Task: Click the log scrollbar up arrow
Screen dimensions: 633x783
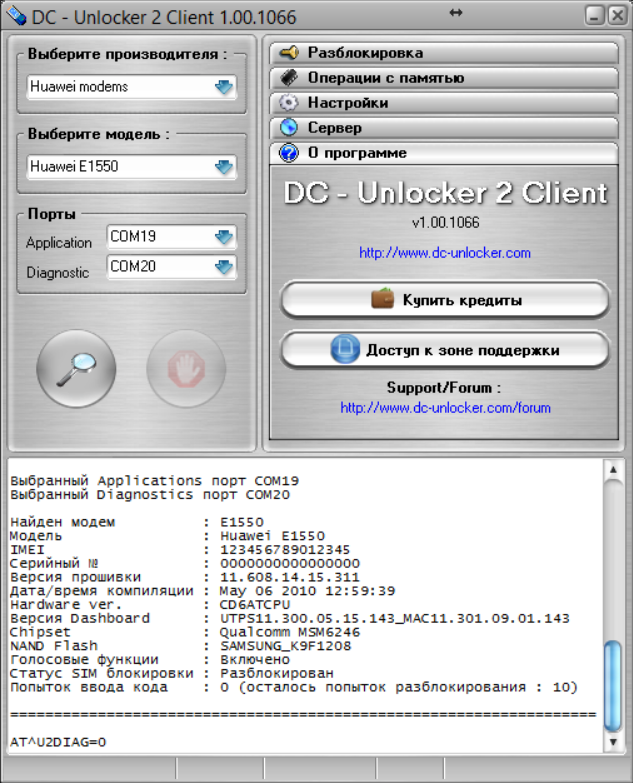Action: point(613,470)
